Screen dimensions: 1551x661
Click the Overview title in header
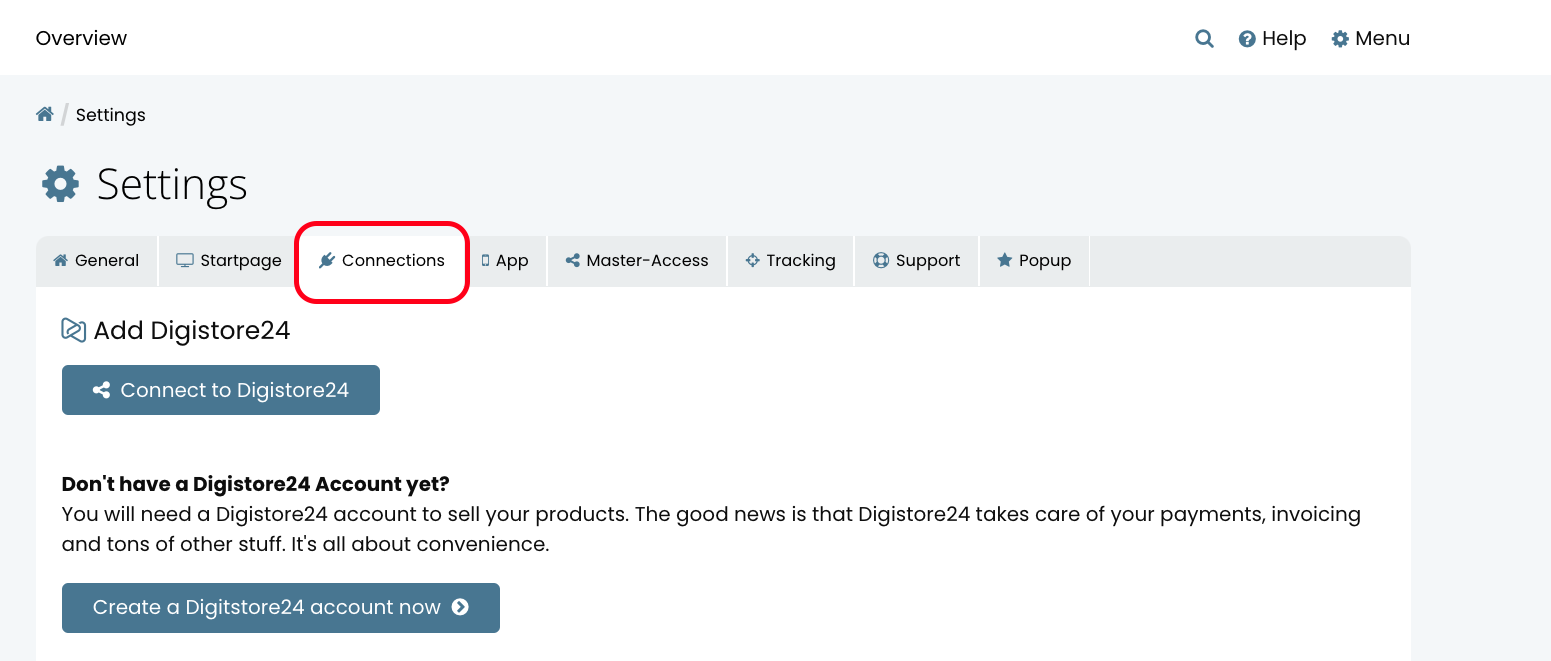pos(81,39)
